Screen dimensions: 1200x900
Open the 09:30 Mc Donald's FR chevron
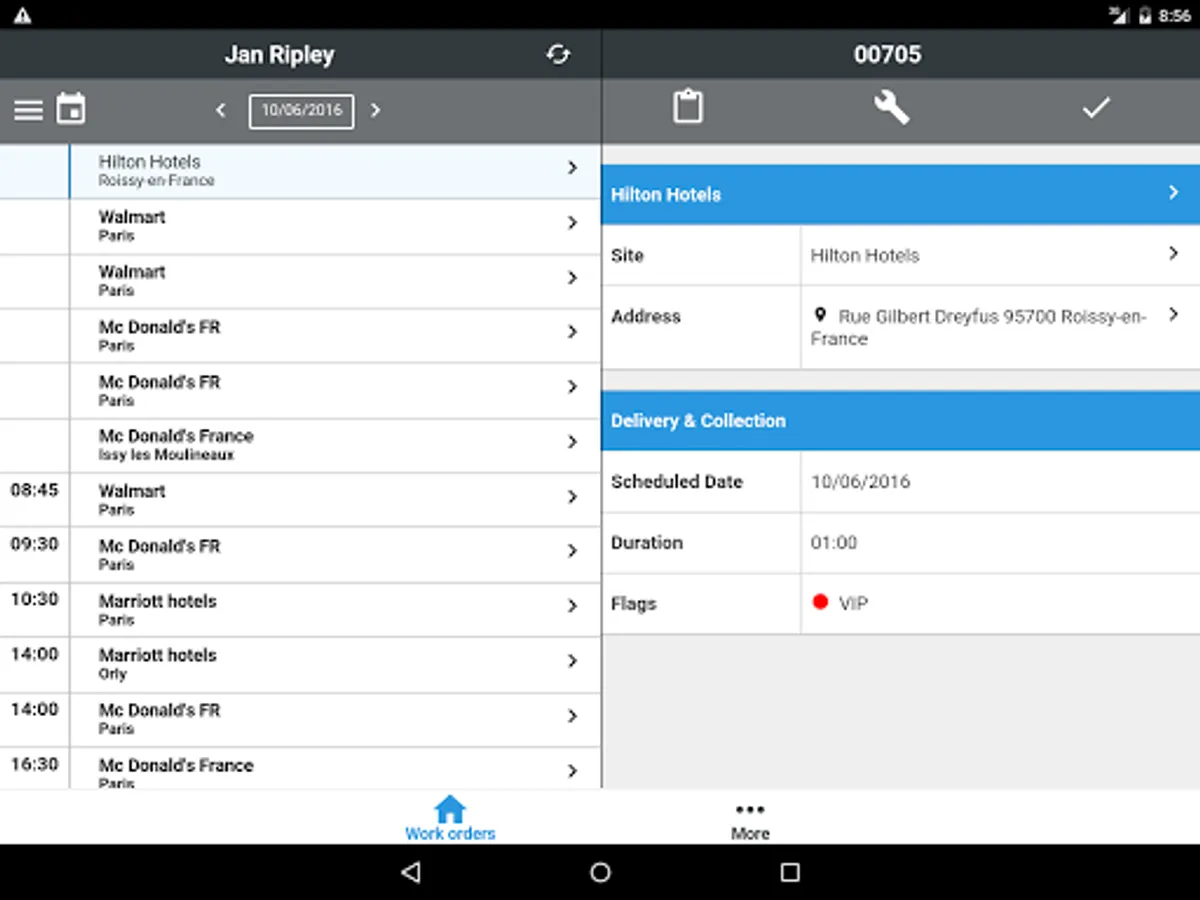click(x=573, y=551)
